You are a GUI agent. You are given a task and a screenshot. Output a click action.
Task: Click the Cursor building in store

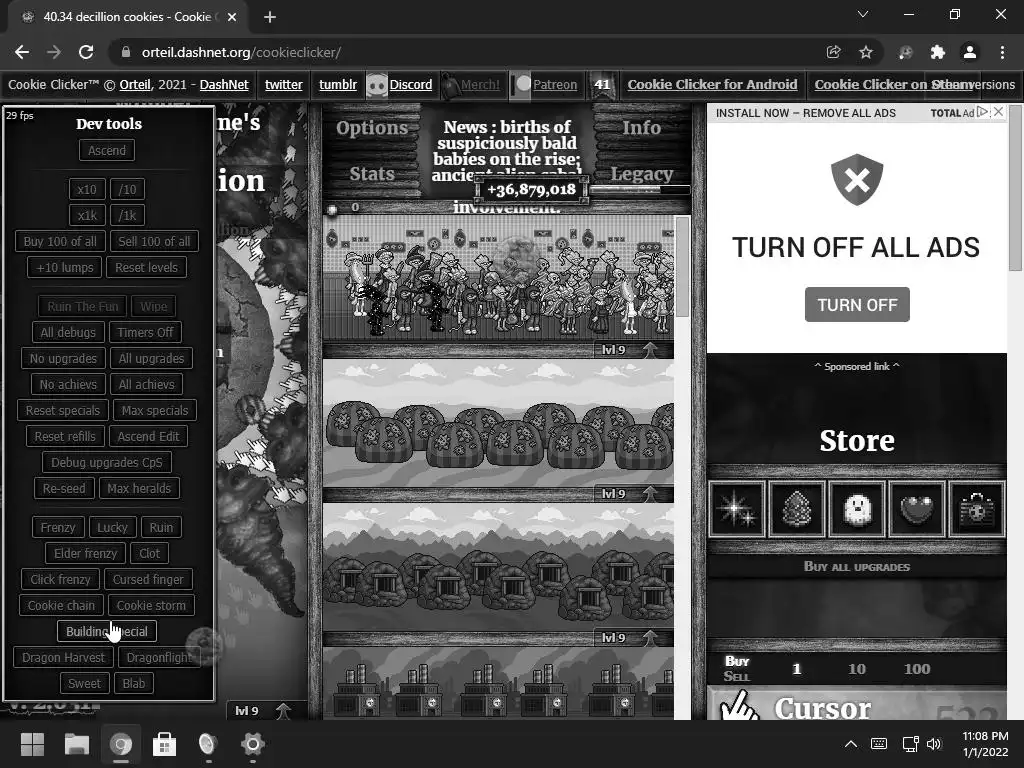pyautogui.click(x=856, y=704)
